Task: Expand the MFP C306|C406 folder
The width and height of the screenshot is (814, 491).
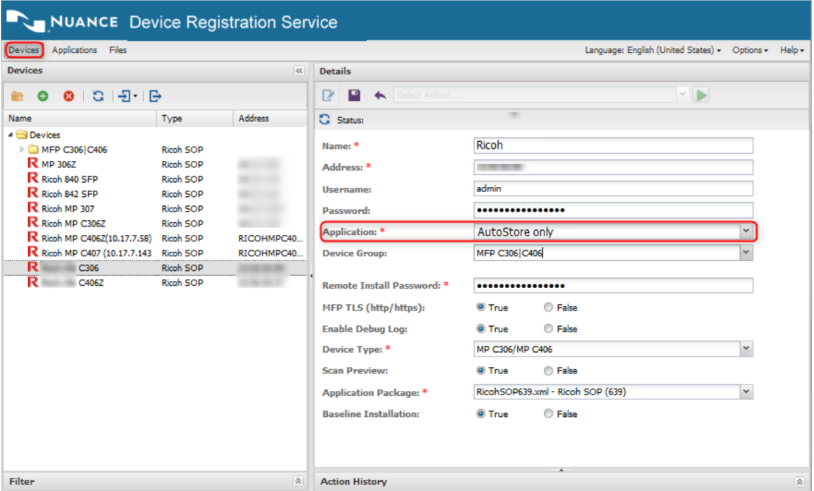Action: (22, 149)
